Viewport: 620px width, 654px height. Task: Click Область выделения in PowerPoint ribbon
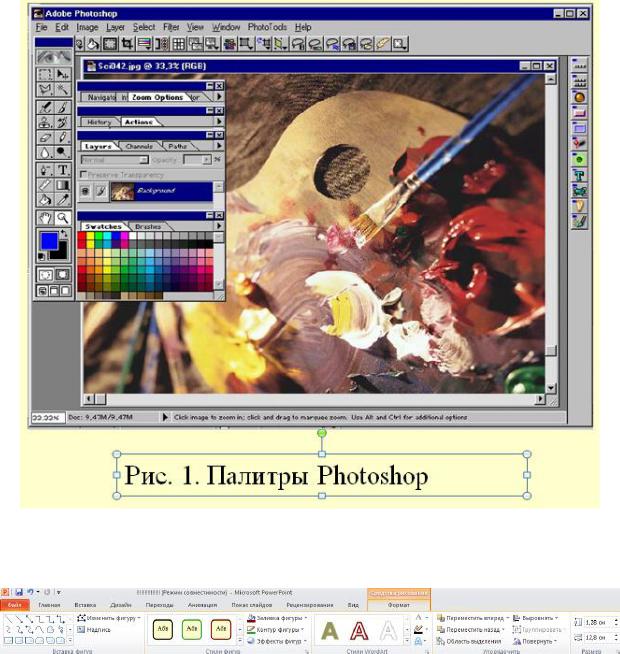click(x=469, y=641)
